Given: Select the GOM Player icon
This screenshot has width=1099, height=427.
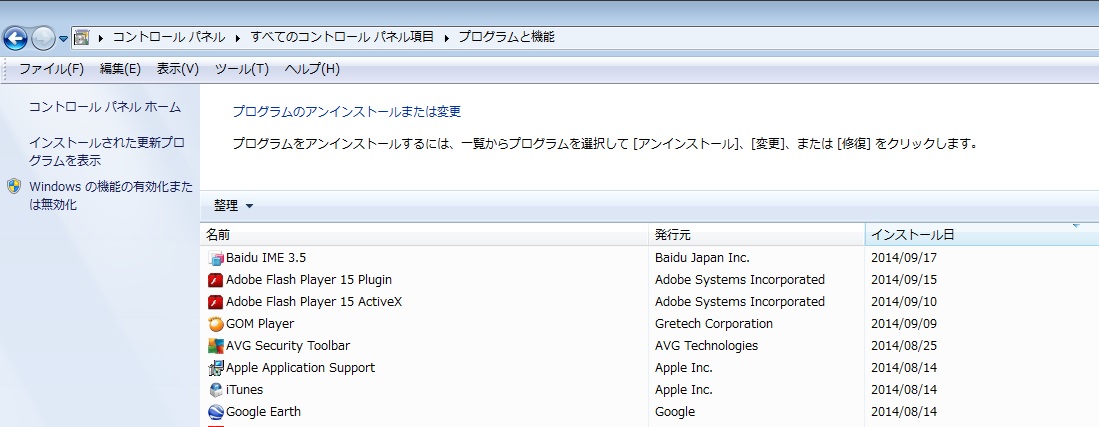Looking at the screenshot, I should [x=215, y=324].
